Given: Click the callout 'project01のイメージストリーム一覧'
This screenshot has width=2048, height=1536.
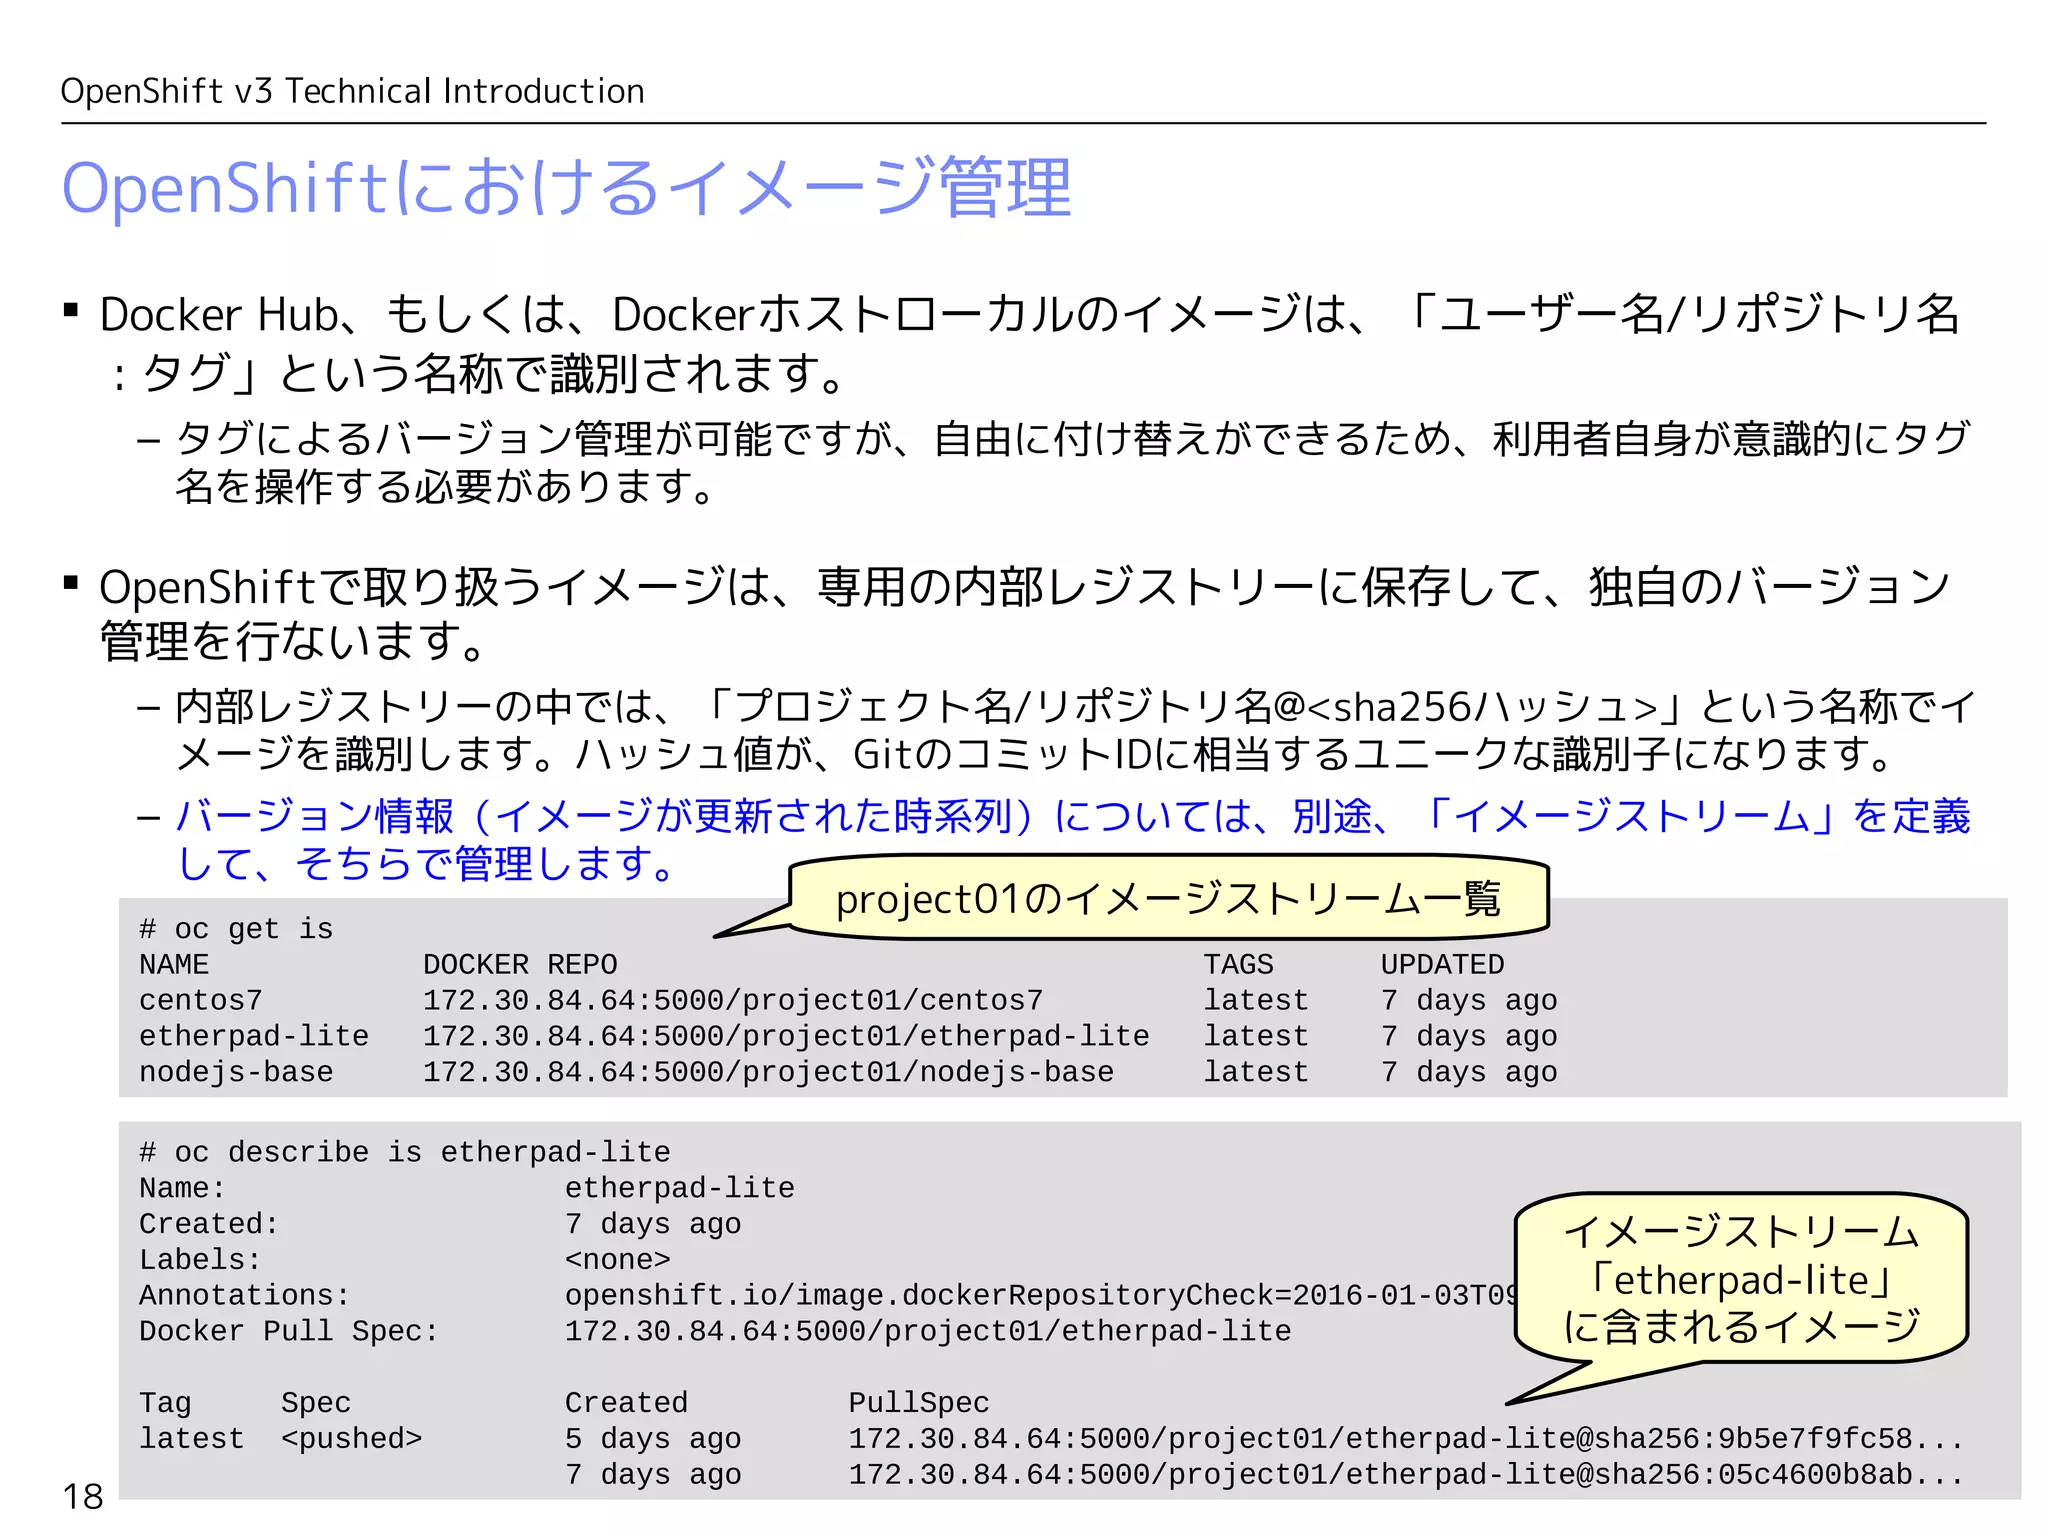Looking at the screenshot, I should [1168, 898].
